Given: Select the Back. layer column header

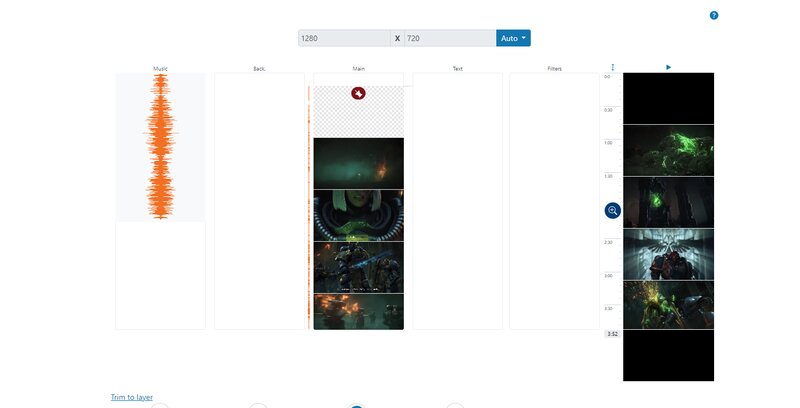Looking at the screenshot, I should click(x=259, y=68).
